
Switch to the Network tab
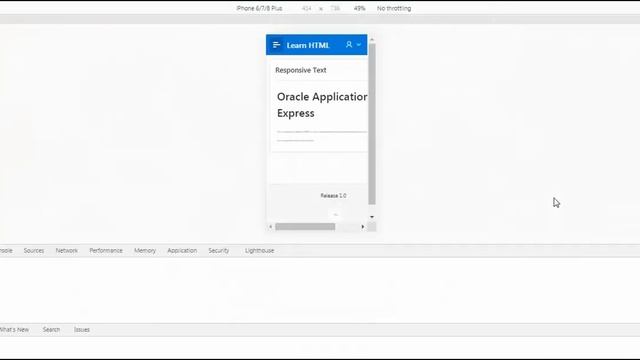[67, 251]
